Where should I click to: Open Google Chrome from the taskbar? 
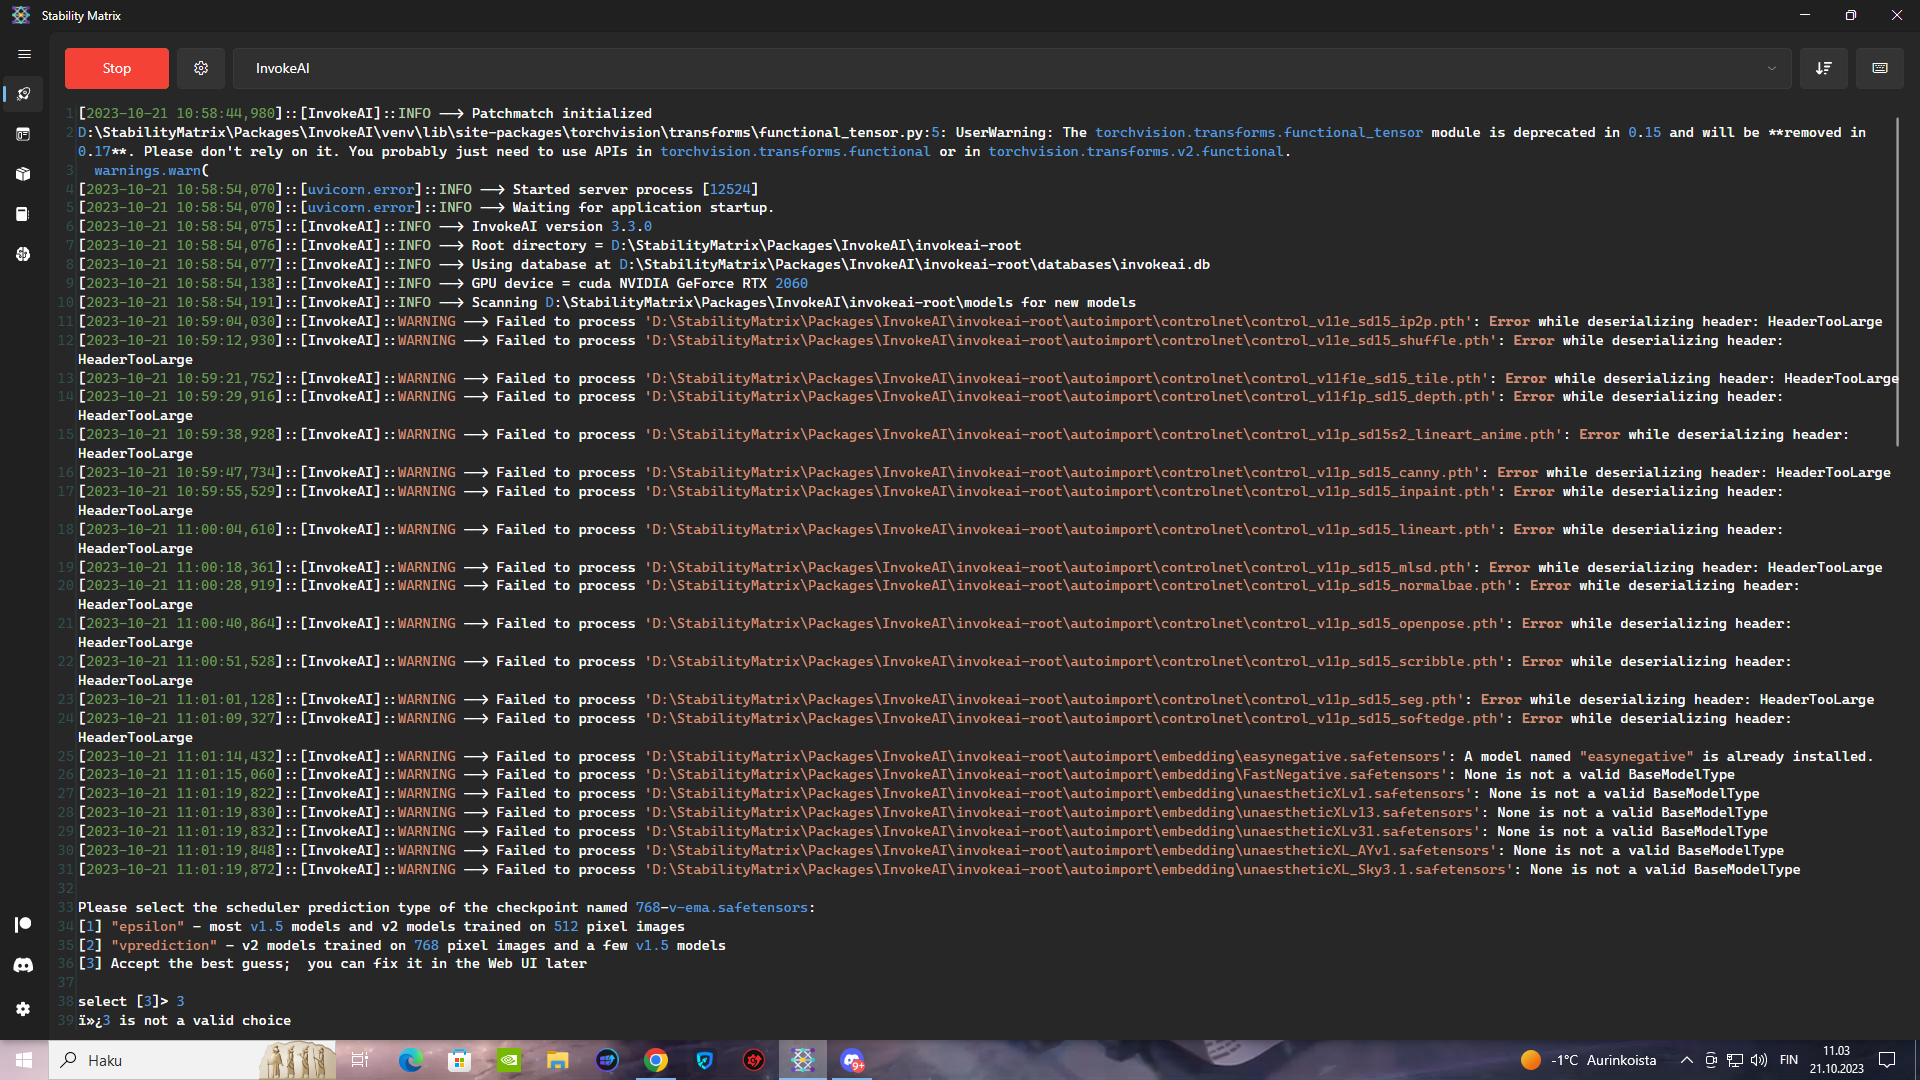[656, 1060]
